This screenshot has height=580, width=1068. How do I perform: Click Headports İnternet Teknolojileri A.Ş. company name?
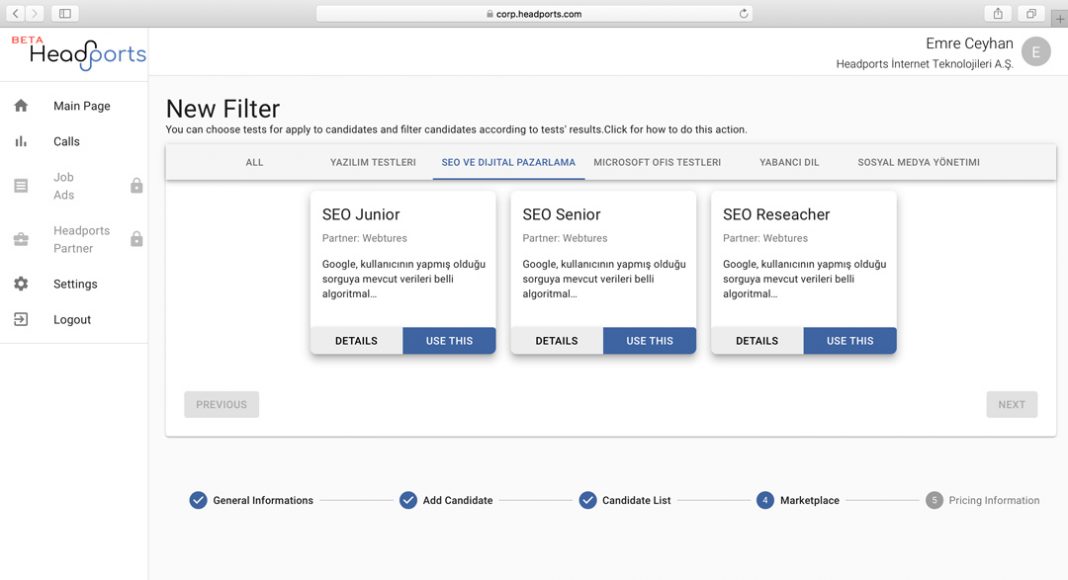tap(924, 64)
